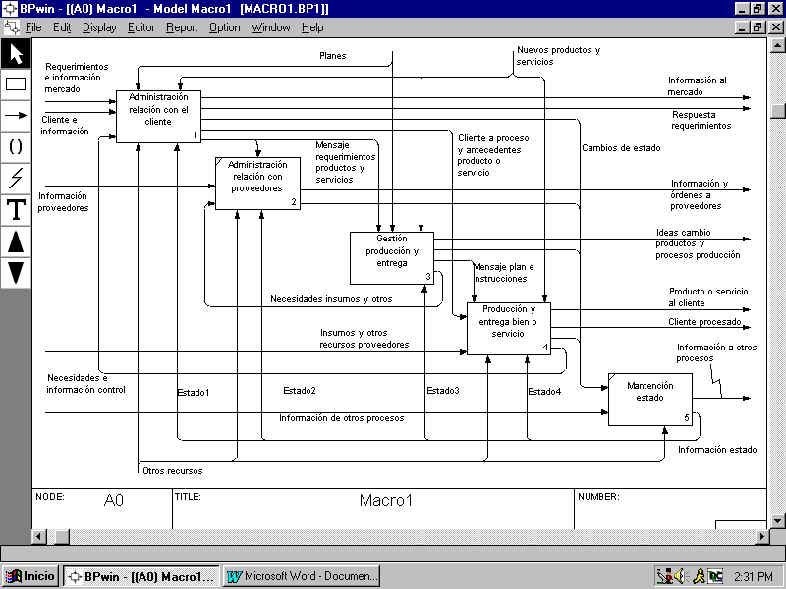Open the Window menu
The width and height of the screenshot is (786, 589).
click(271, 27)
